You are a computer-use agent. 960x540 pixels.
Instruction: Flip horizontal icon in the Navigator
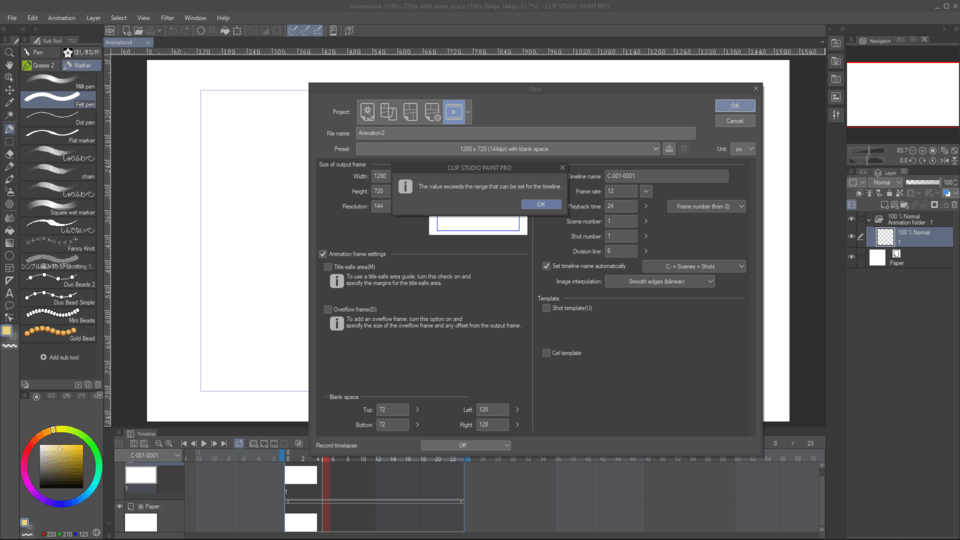[944, 160]
